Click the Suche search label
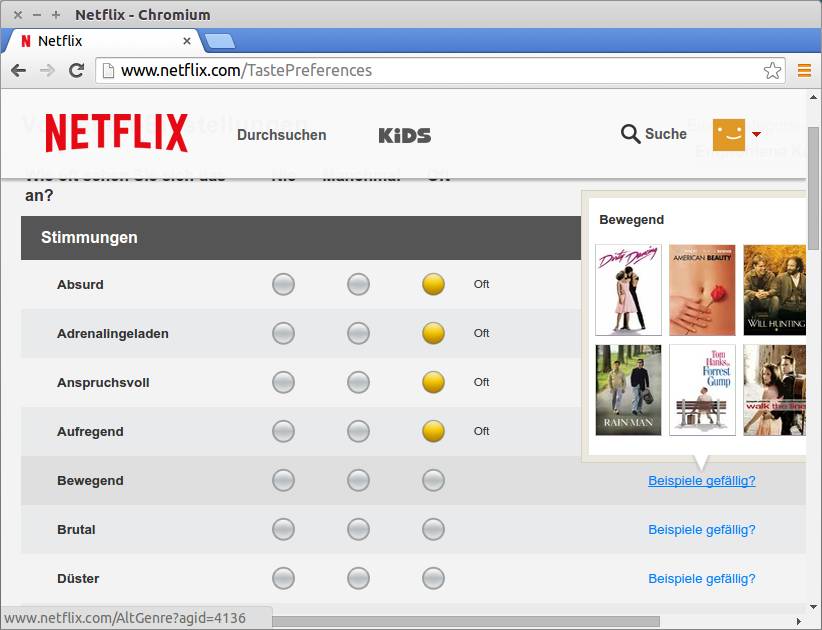This screenshot has width=822, height=630. coord(666,134)
